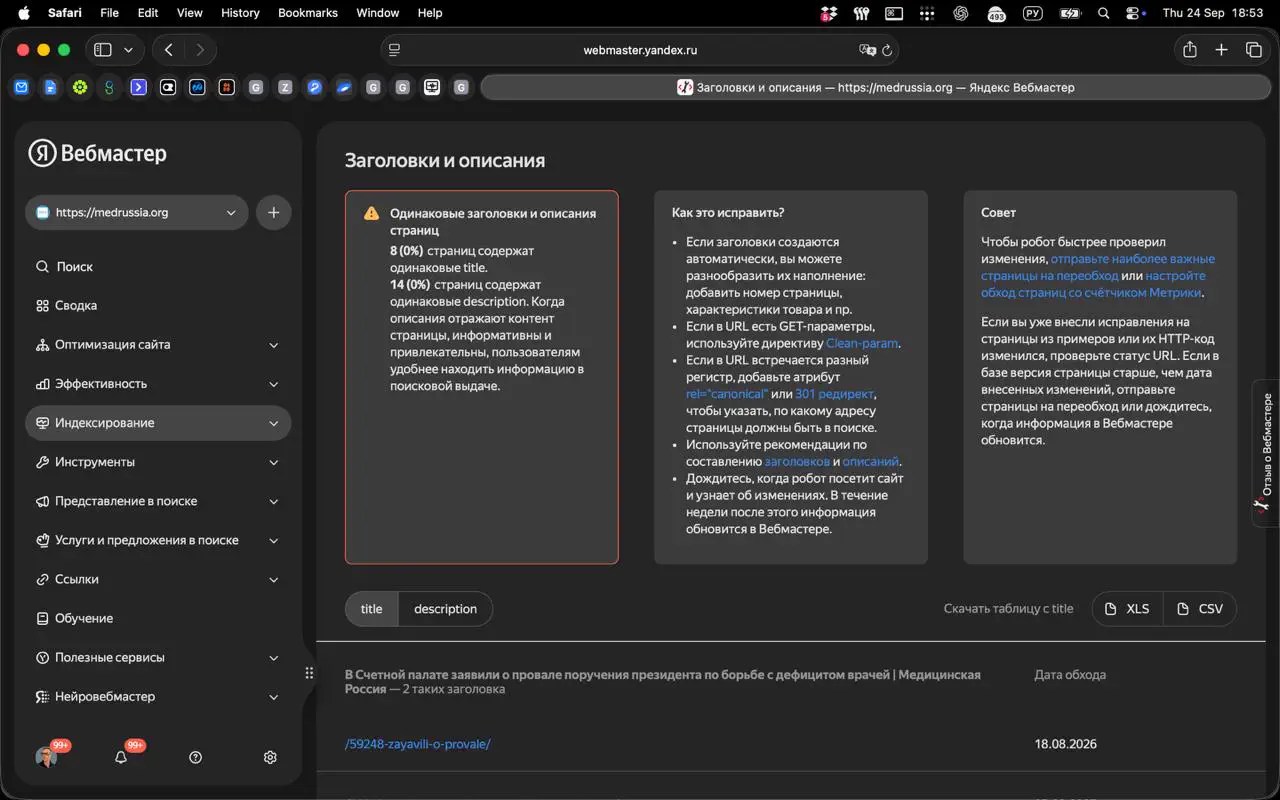Click link настройте обход страниц со счётчиком Метрики
This screenshot has width=1280, height=800.
point(1093,284)
